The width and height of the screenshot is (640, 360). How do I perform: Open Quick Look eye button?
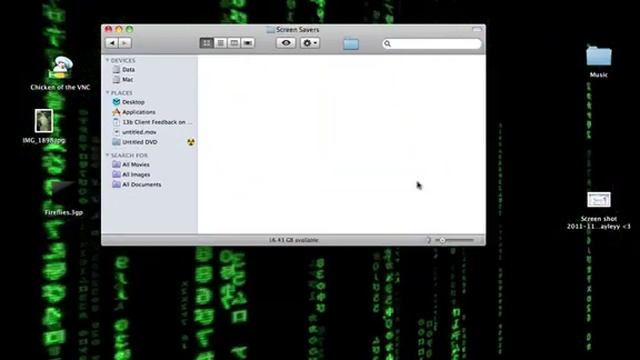[286, 43]
